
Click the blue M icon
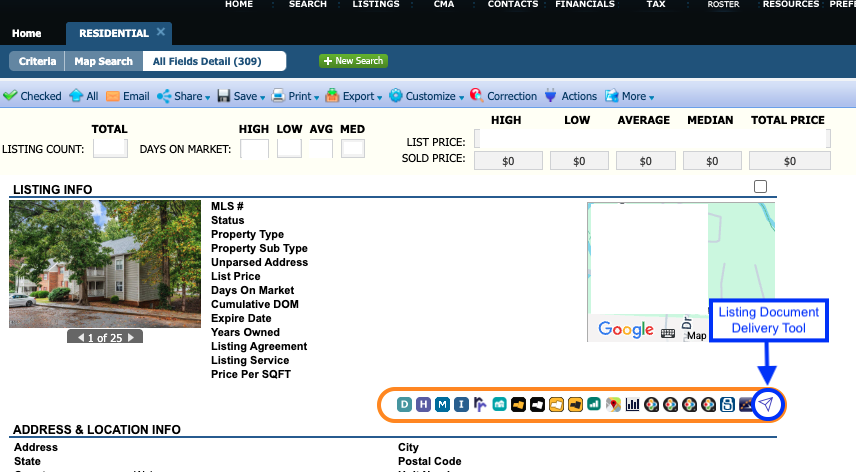point(442,404)
